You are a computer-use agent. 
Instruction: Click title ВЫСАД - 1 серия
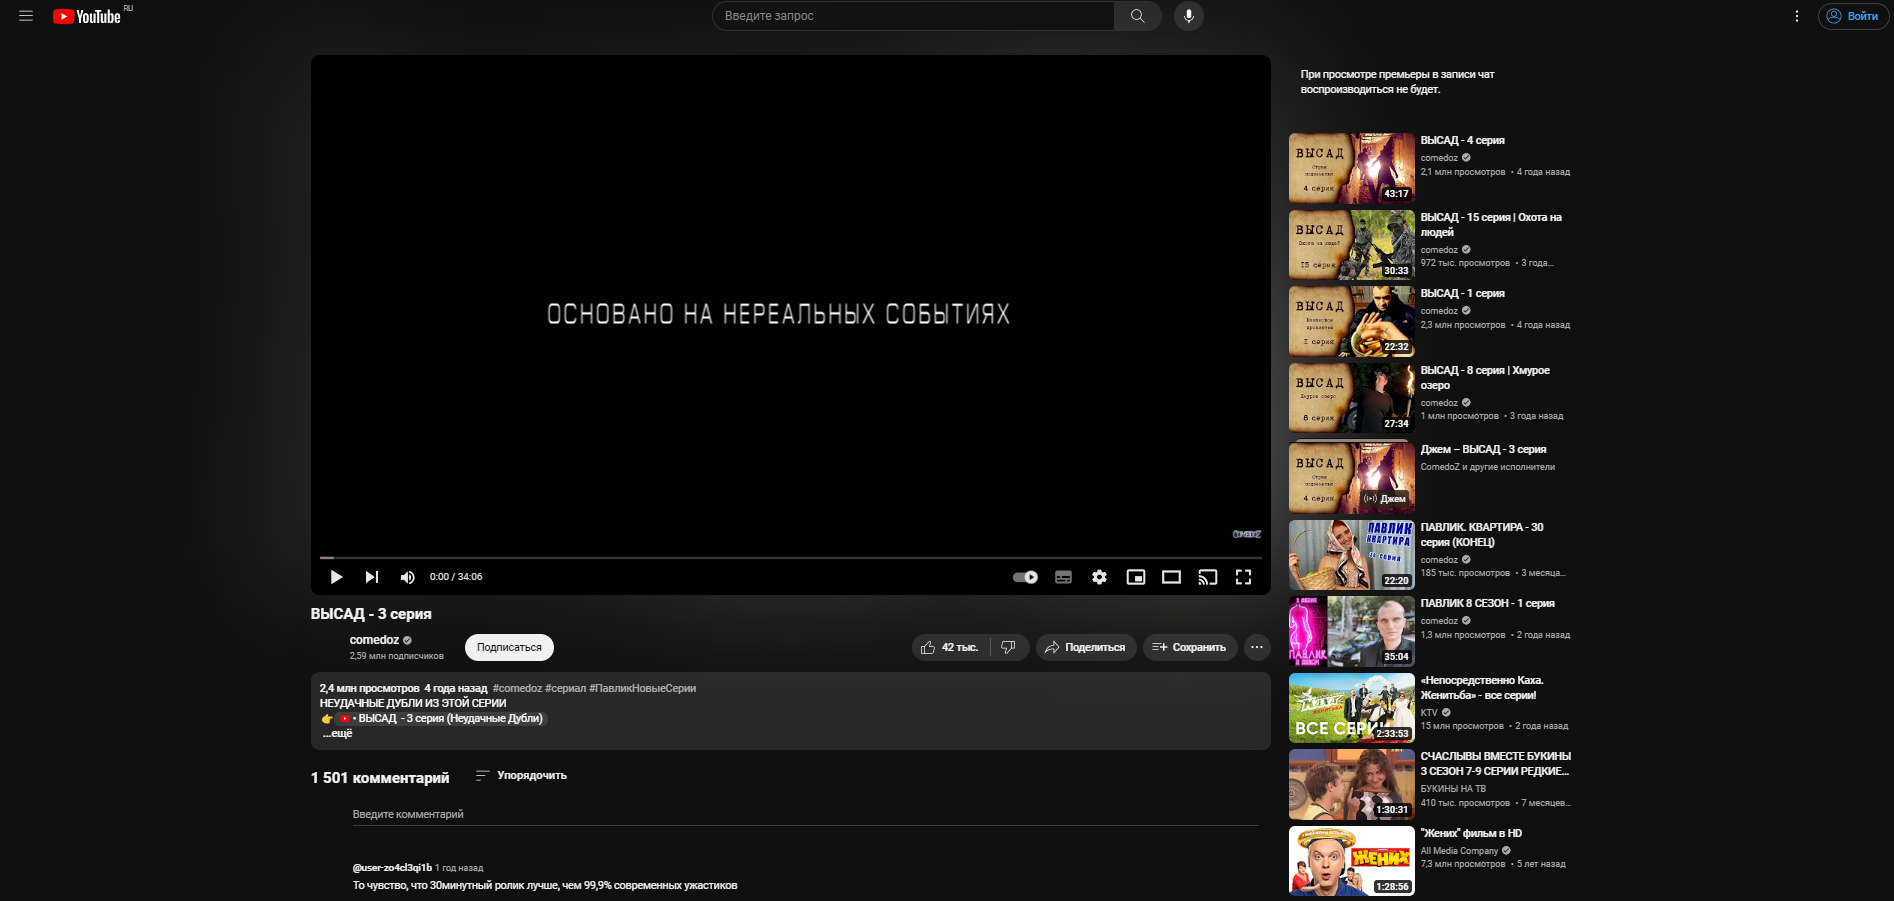[x=1462, y=294]
